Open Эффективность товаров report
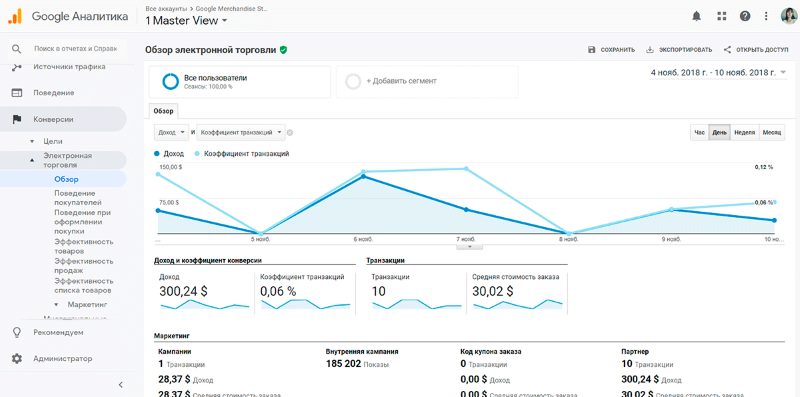 (84, 246)
